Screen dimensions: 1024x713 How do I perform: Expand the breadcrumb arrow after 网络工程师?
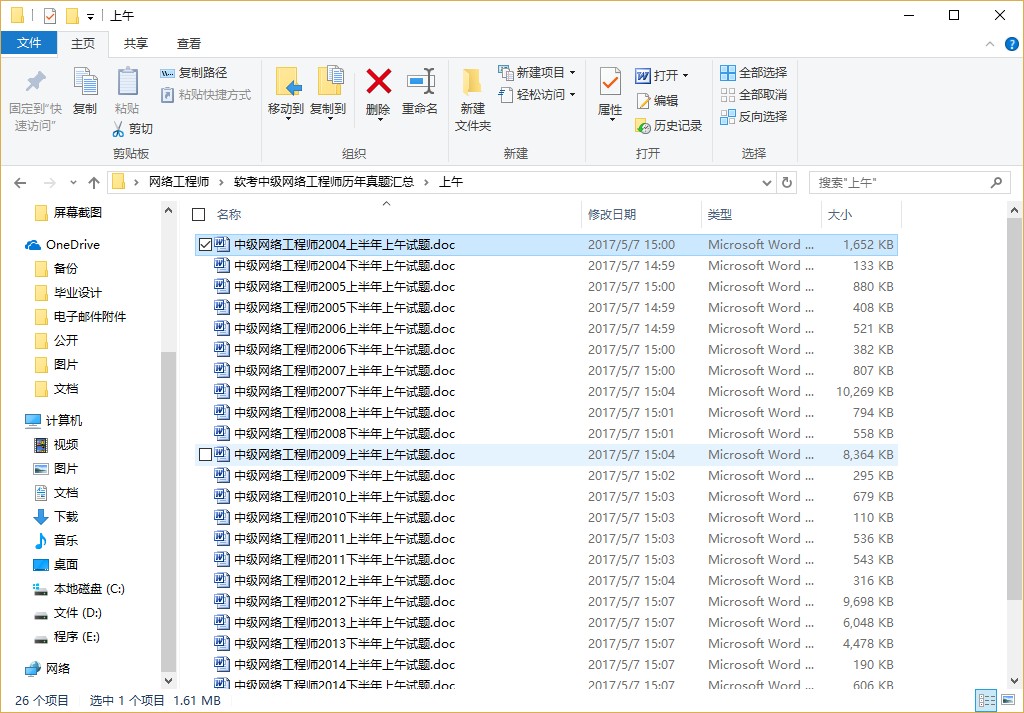coord(221,183)
